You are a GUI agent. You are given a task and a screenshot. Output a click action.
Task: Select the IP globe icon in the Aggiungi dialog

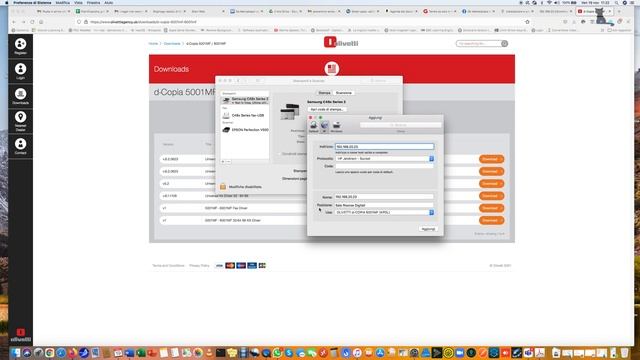click(324, 127)
